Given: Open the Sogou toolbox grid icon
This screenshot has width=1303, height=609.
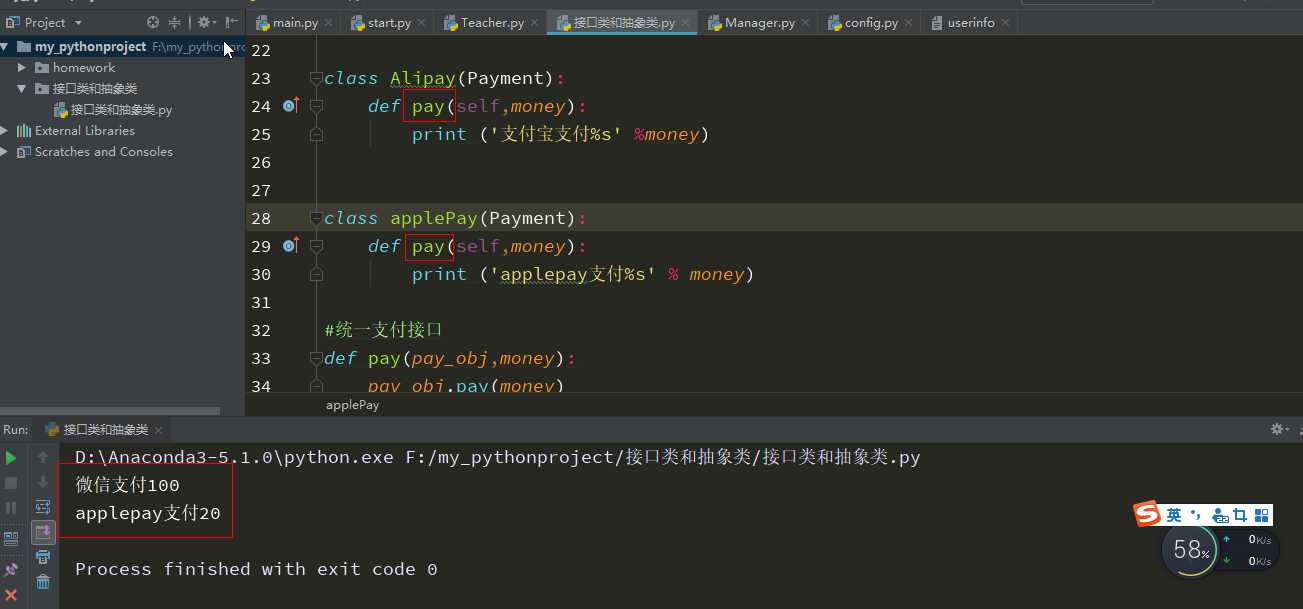Looking at the screenshot, I should pos(1262,516).
